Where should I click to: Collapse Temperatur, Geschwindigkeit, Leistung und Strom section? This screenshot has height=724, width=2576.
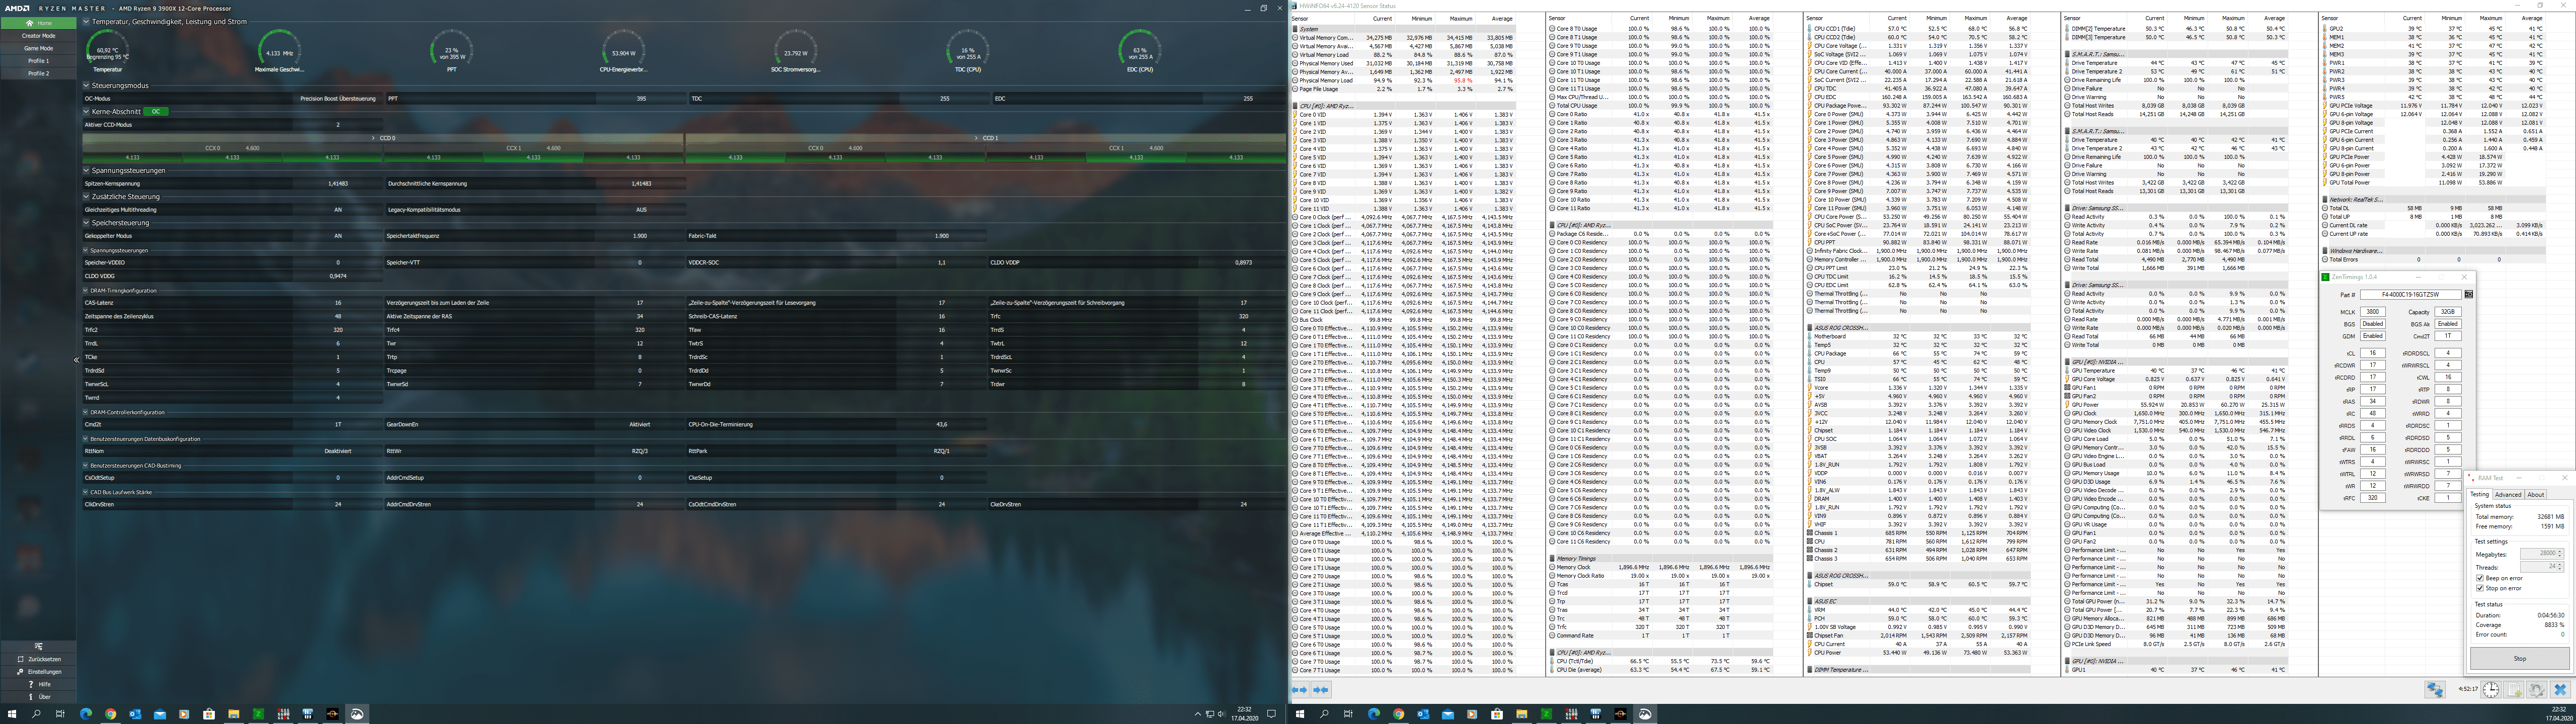point(86,21)
